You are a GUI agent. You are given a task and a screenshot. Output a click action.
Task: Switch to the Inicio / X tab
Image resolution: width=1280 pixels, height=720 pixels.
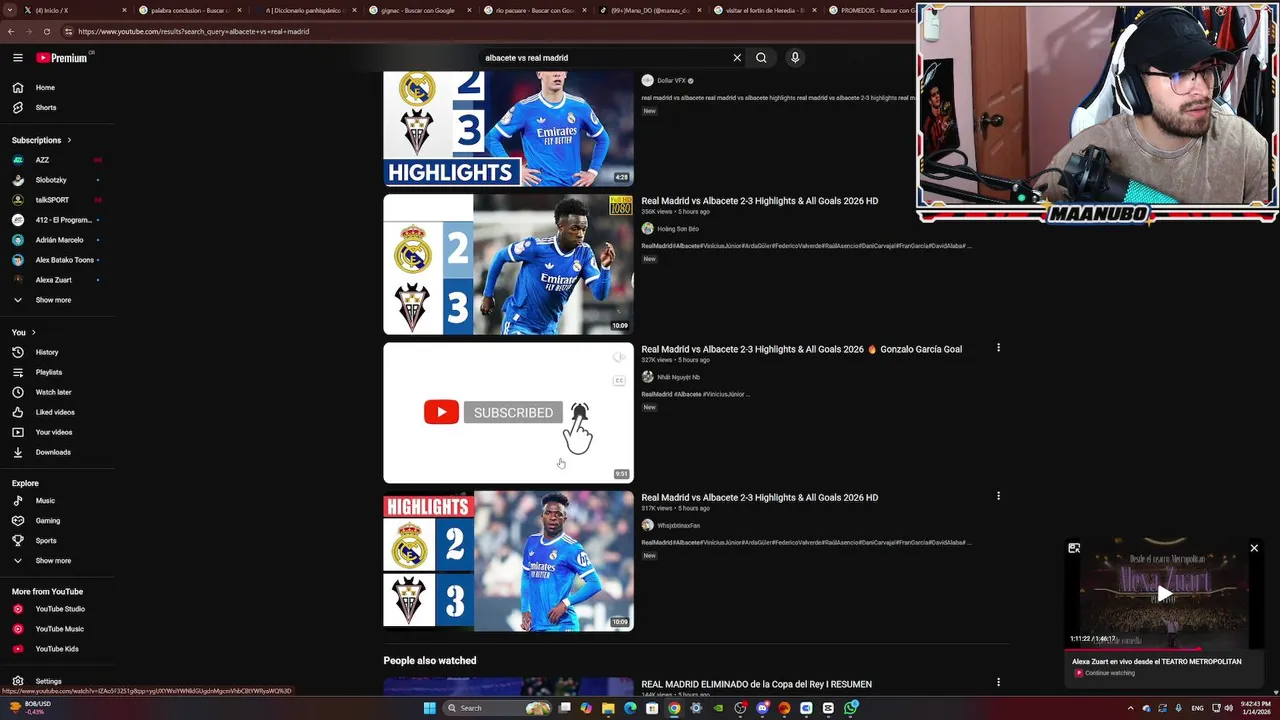[76, 10]
